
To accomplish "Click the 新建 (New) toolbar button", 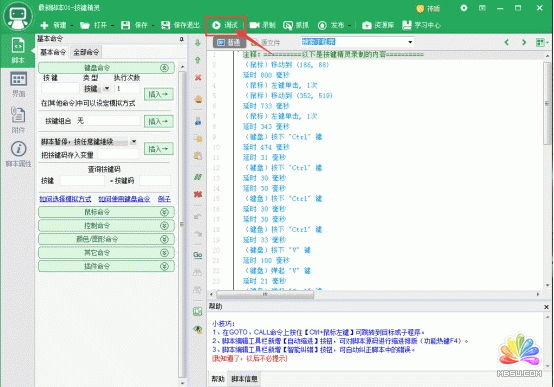I will point(54,25).
